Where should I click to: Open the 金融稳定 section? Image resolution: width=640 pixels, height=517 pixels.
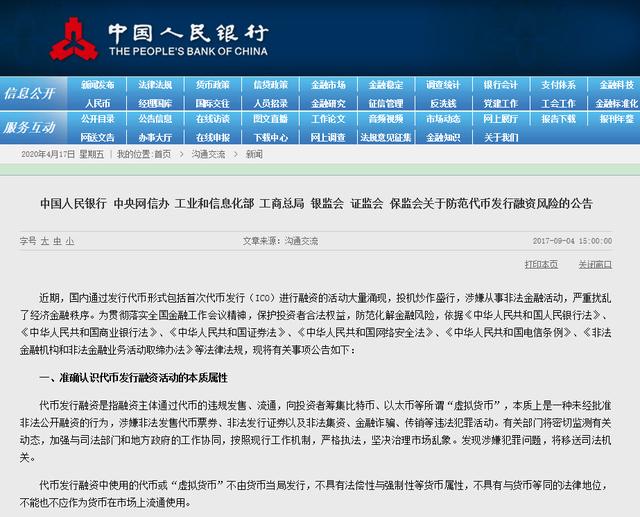pos(386,85)
